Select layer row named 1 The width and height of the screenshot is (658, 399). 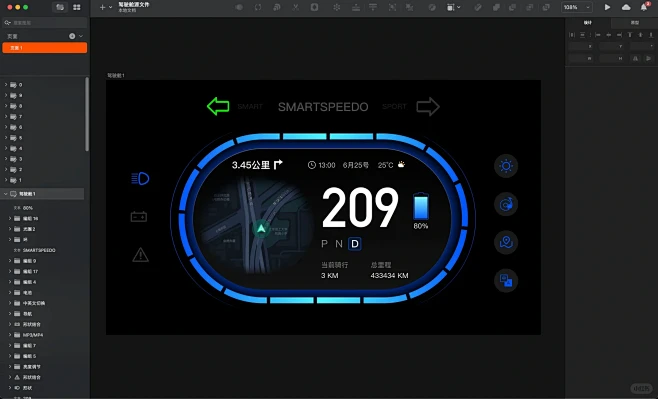click(42, 180)
